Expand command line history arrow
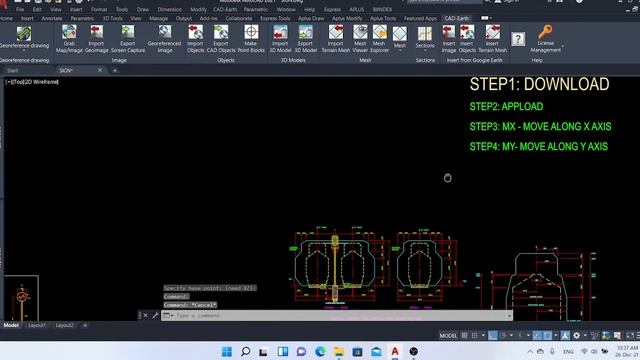The image size is (640, 360). click(509, 316)
